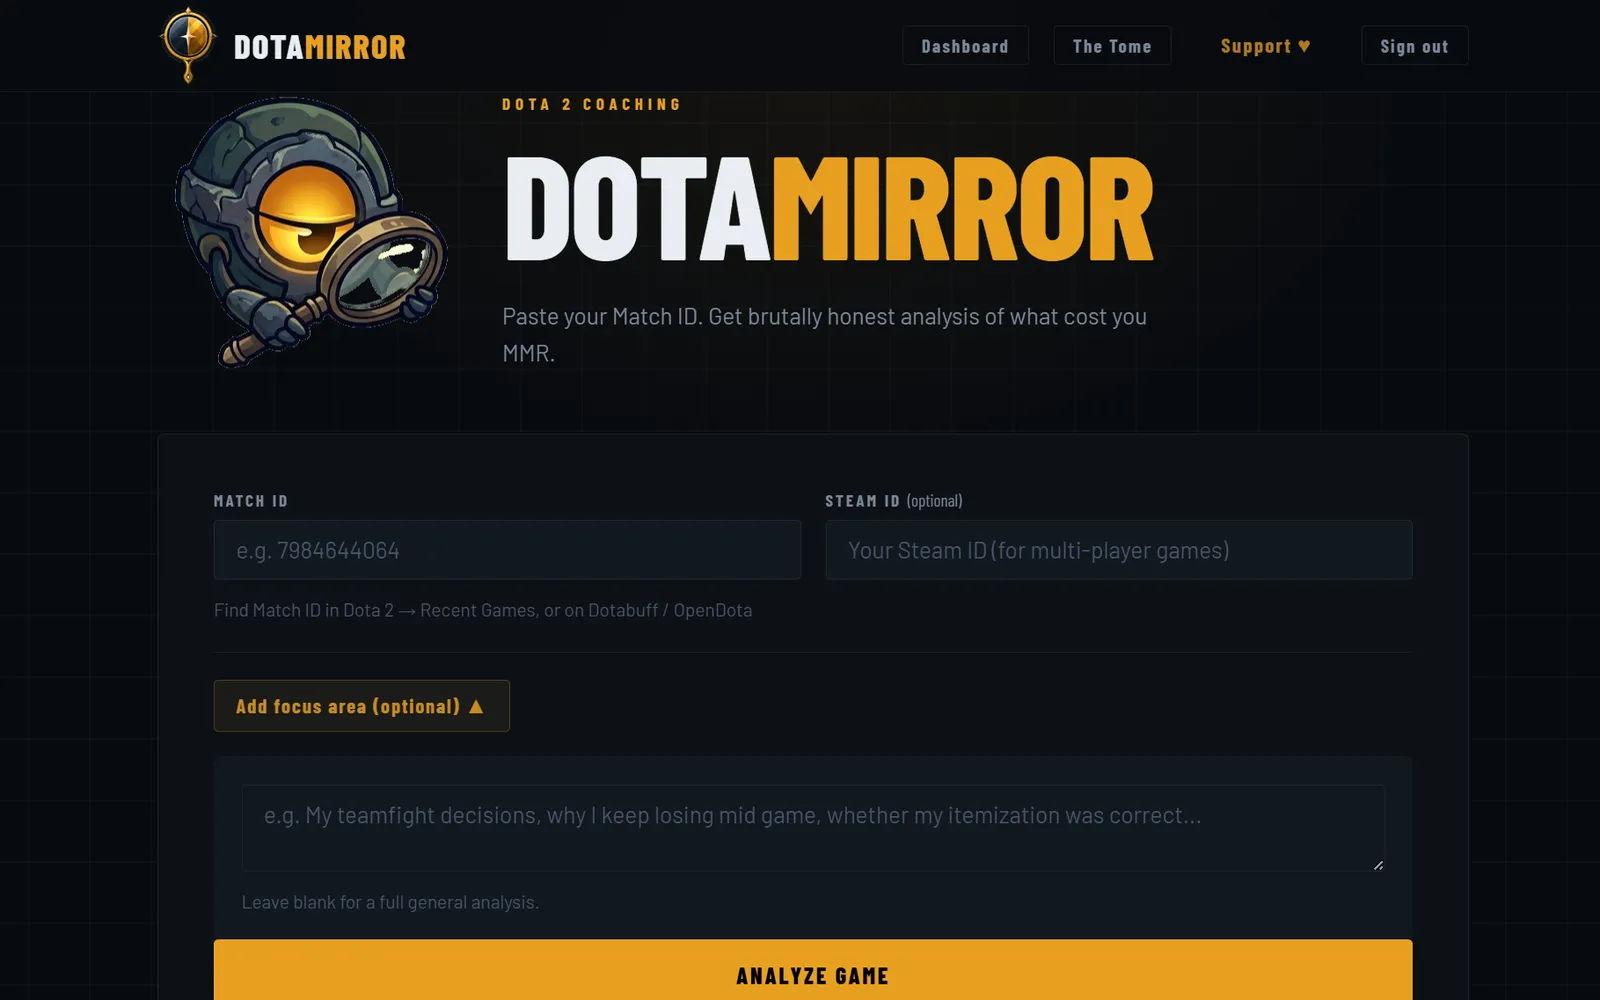Click the 'MATCH ID' field label

(251, 501)
